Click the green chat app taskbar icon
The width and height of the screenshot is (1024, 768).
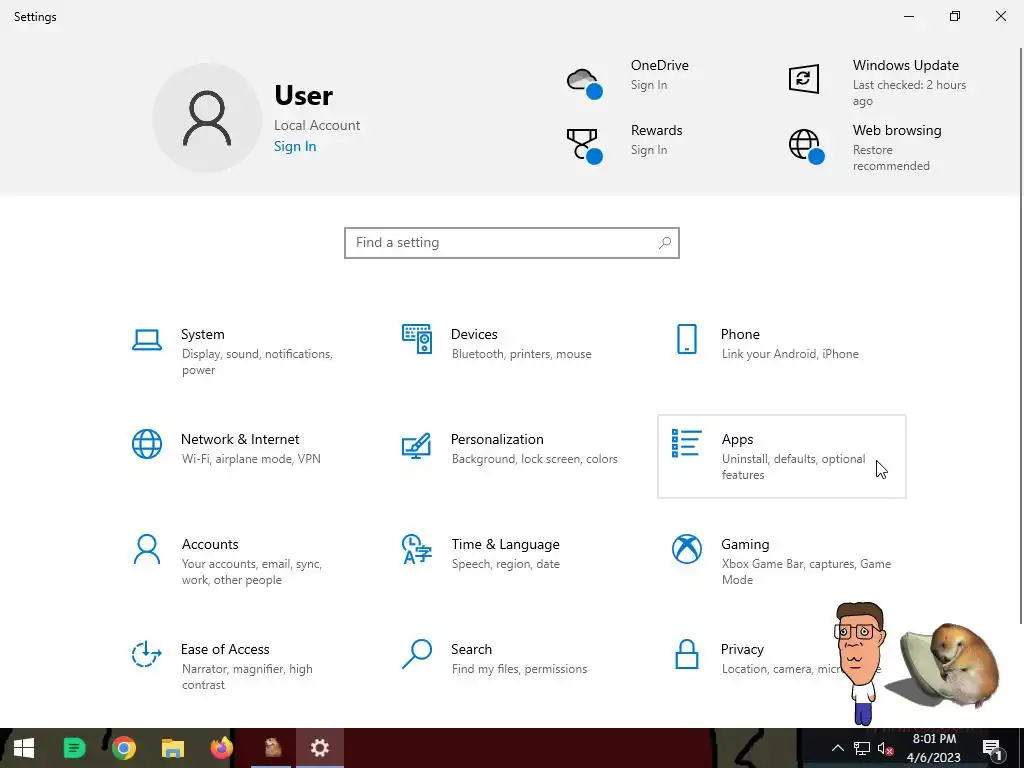coord(74,748)
